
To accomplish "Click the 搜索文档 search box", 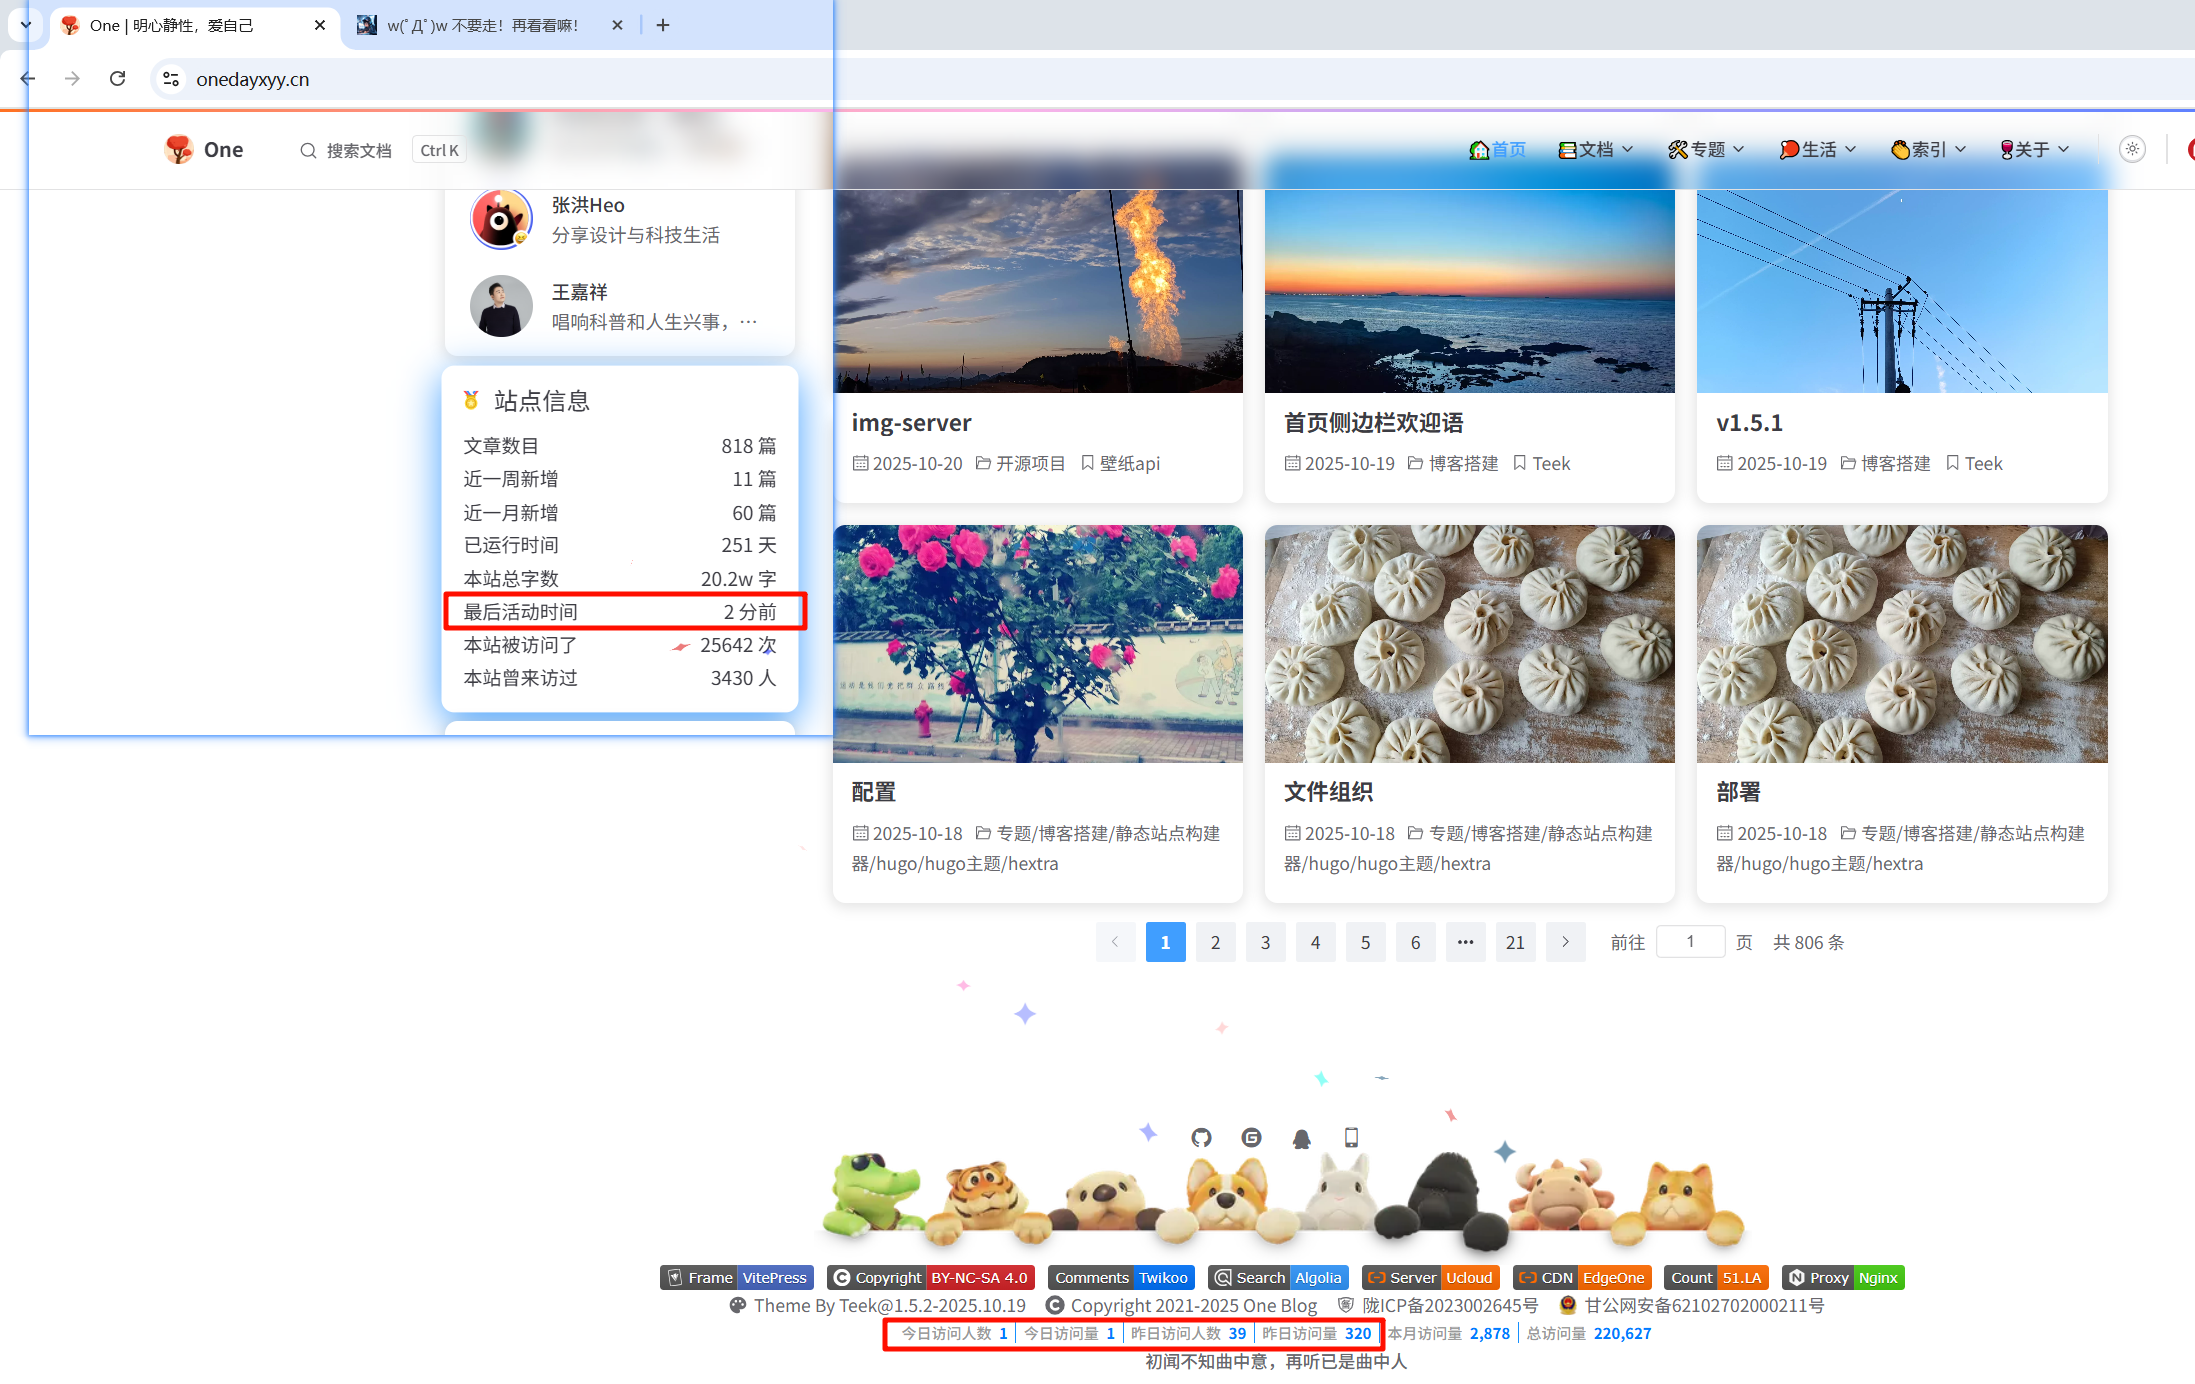I will (x=358, y=150).
